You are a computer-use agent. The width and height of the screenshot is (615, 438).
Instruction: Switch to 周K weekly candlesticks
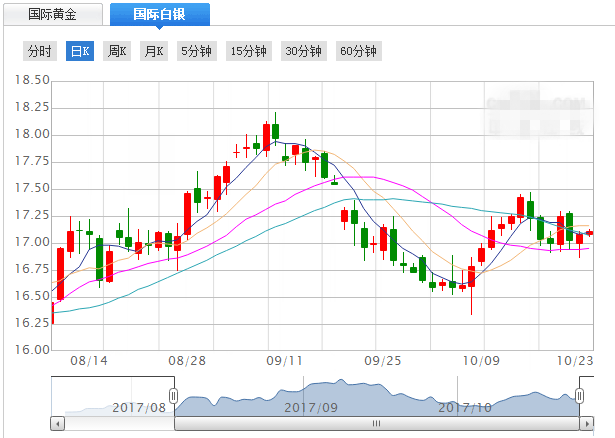pyautogui.click(x=117, y=51)
